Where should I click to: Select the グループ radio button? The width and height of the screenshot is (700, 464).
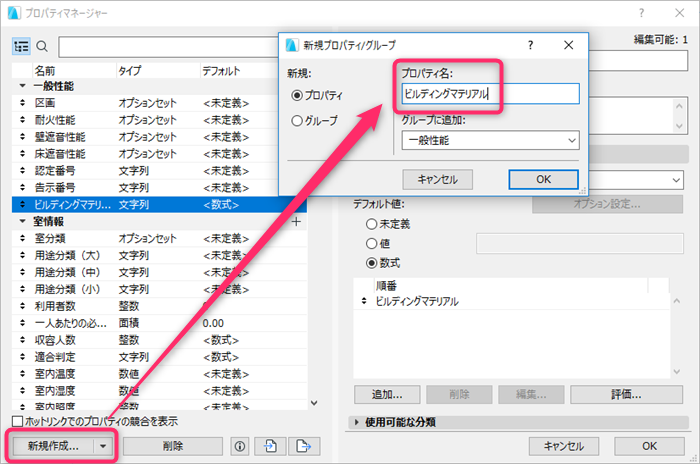click(x=296, y=121)
